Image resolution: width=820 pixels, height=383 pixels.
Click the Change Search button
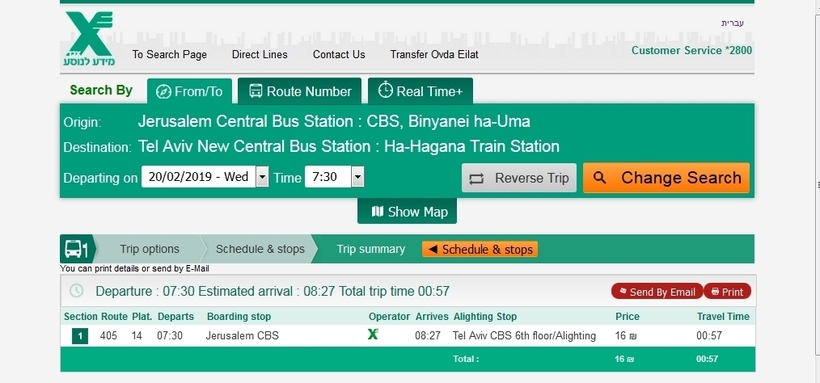666,178
